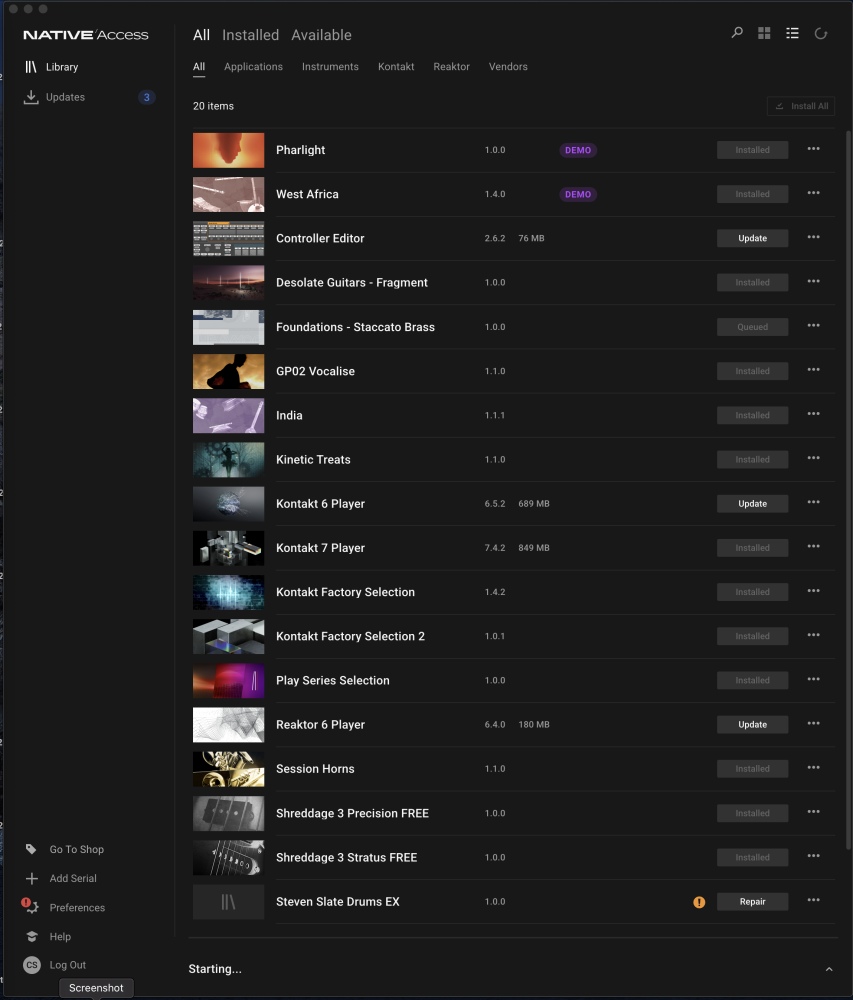Open the search magnifier icon
This screenshot has width=853, height=1000.
pyautogui.click(x=737, y=33)
